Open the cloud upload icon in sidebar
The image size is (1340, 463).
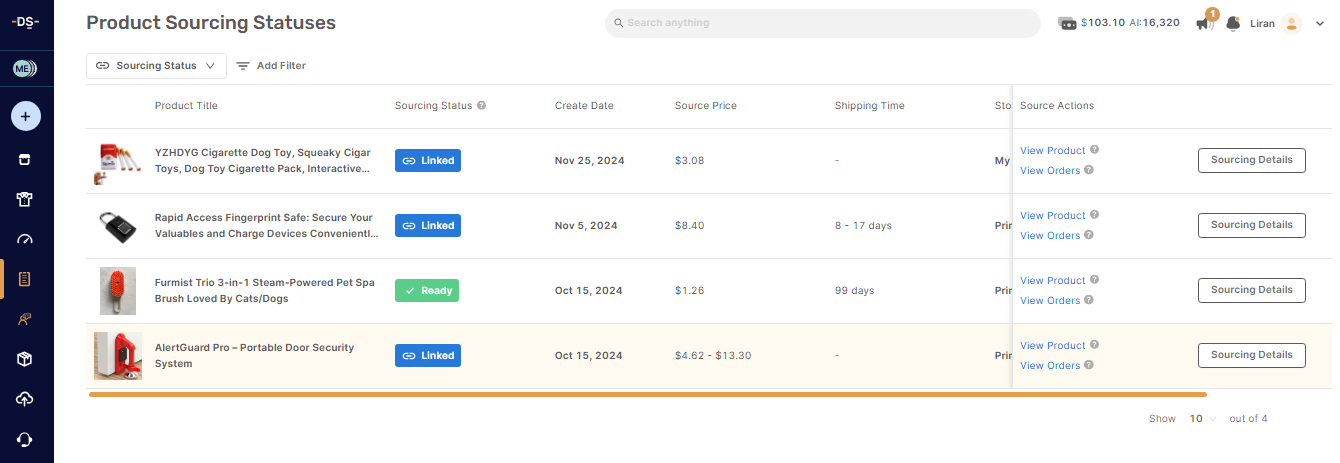(x=26, y=399)
